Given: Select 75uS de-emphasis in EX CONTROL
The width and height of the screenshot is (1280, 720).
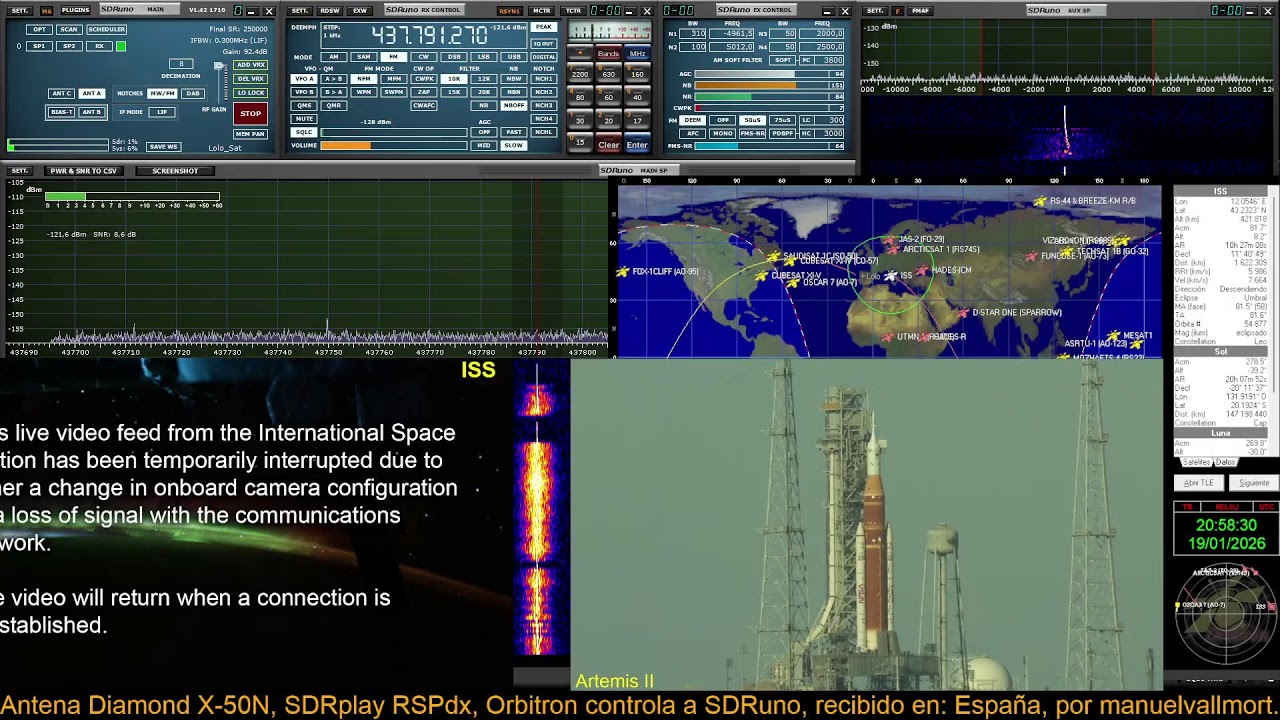Looking at the screenshot, I should (x=782, y=120).
